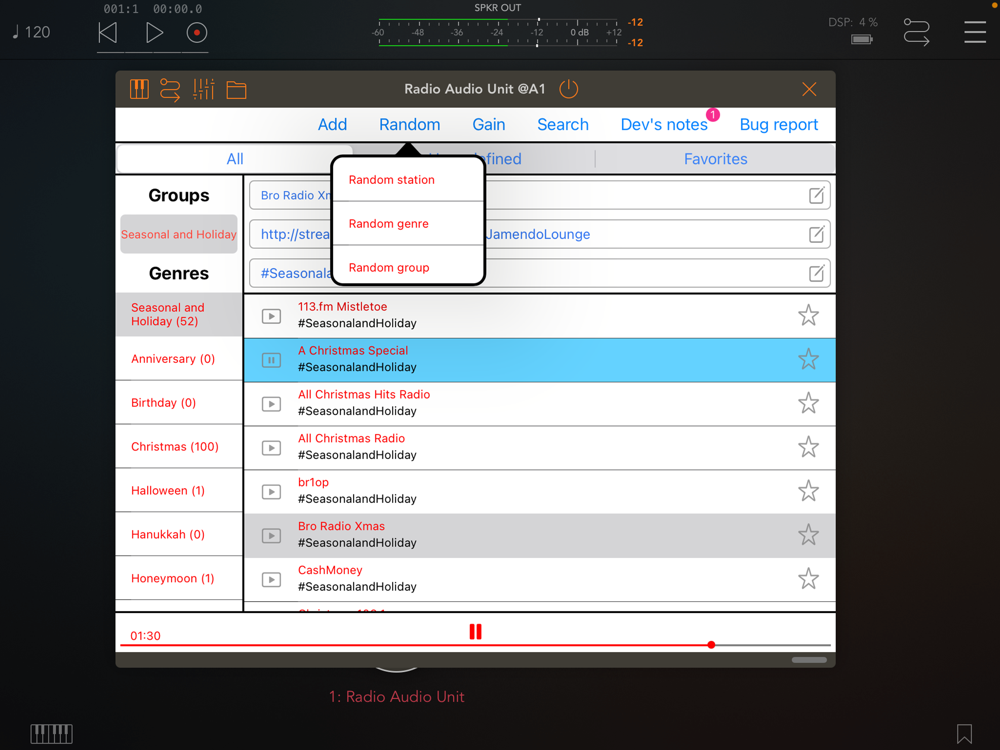This screenshot has height=750, width=1000.
Task: Edit the station name field
Action: [x=816, y=195]
